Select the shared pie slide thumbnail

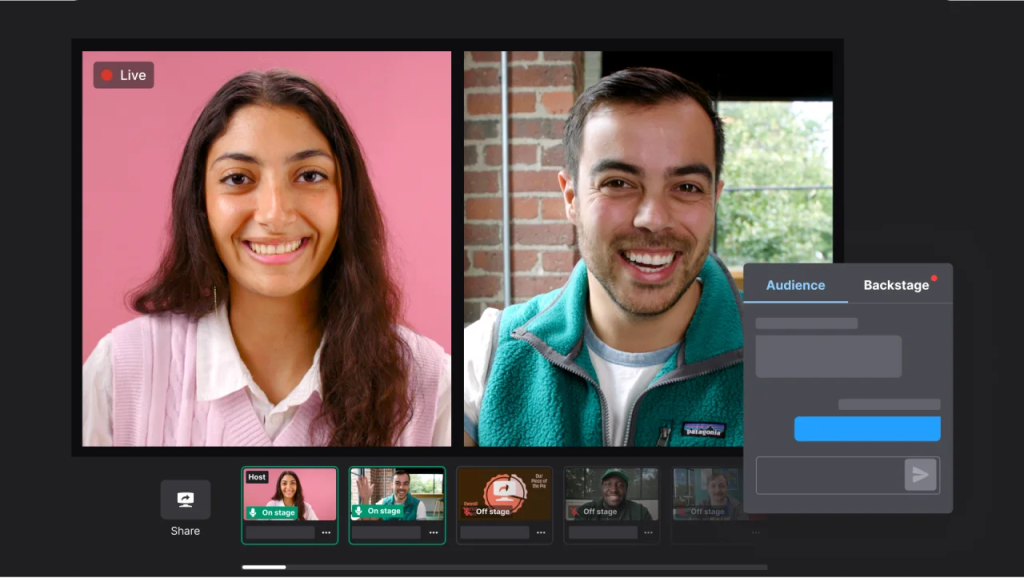tap(504, 494)
